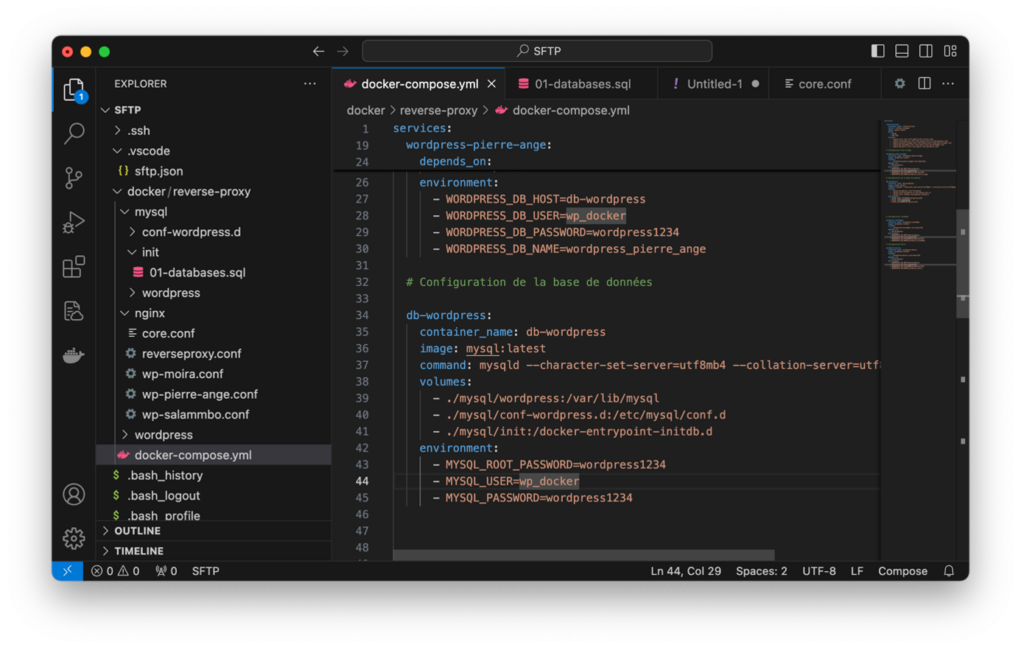Open Explorer's Views and More Actions ellipsis
The height and width of the screenshot is (653, 1024).
[x=310, y=84]
